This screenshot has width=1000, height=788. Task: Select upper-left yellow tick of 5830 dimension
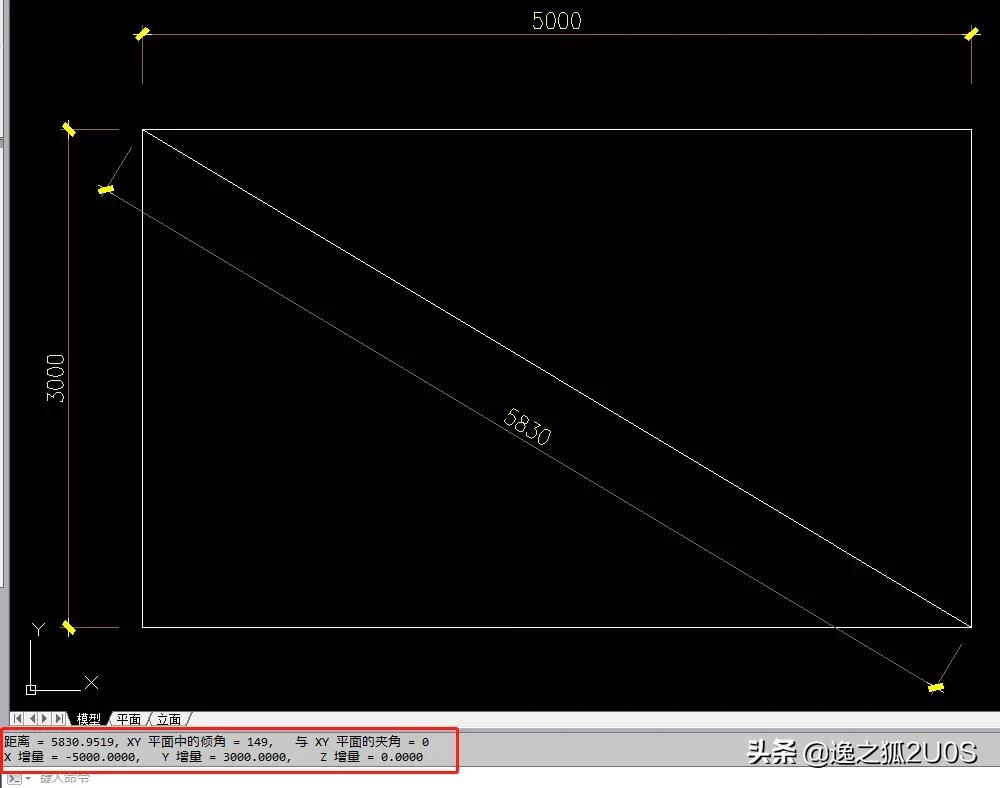[106, 189]
